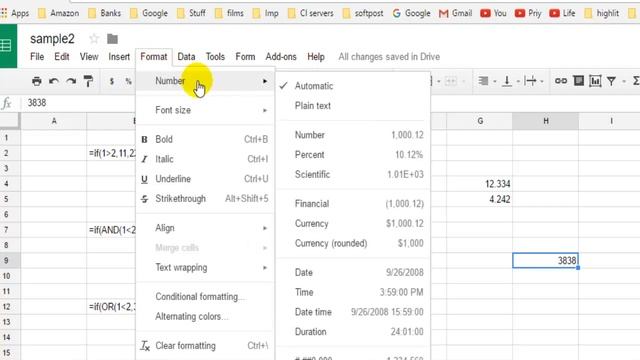Viewport: 640px width, 360px height.
Task: Expand the Number submenu arrow
Action: pyautogui.click(x=265, y=81)
